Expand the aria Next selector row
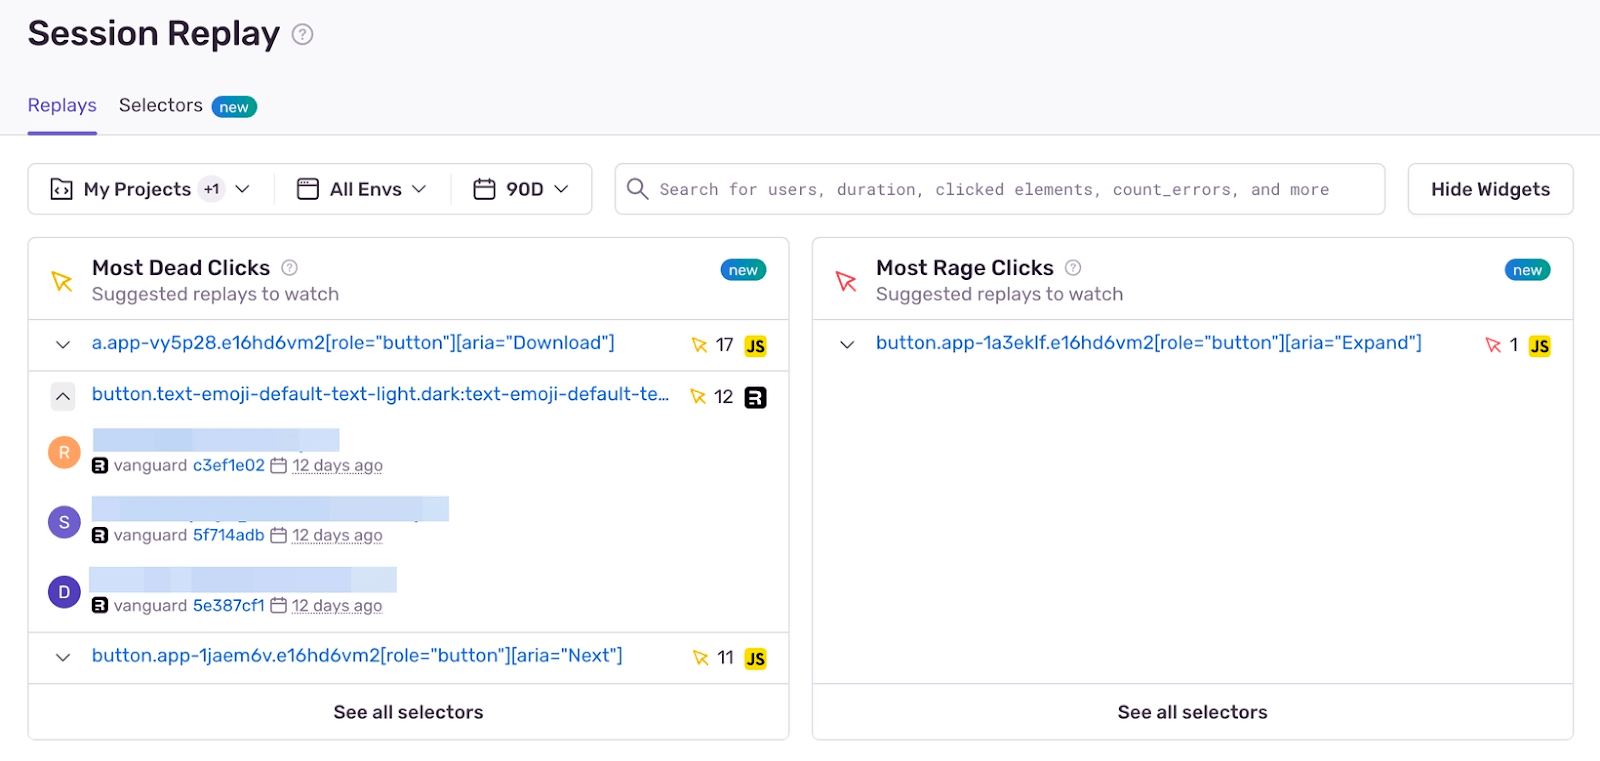Screen dimensions: 1600x761 63,658
